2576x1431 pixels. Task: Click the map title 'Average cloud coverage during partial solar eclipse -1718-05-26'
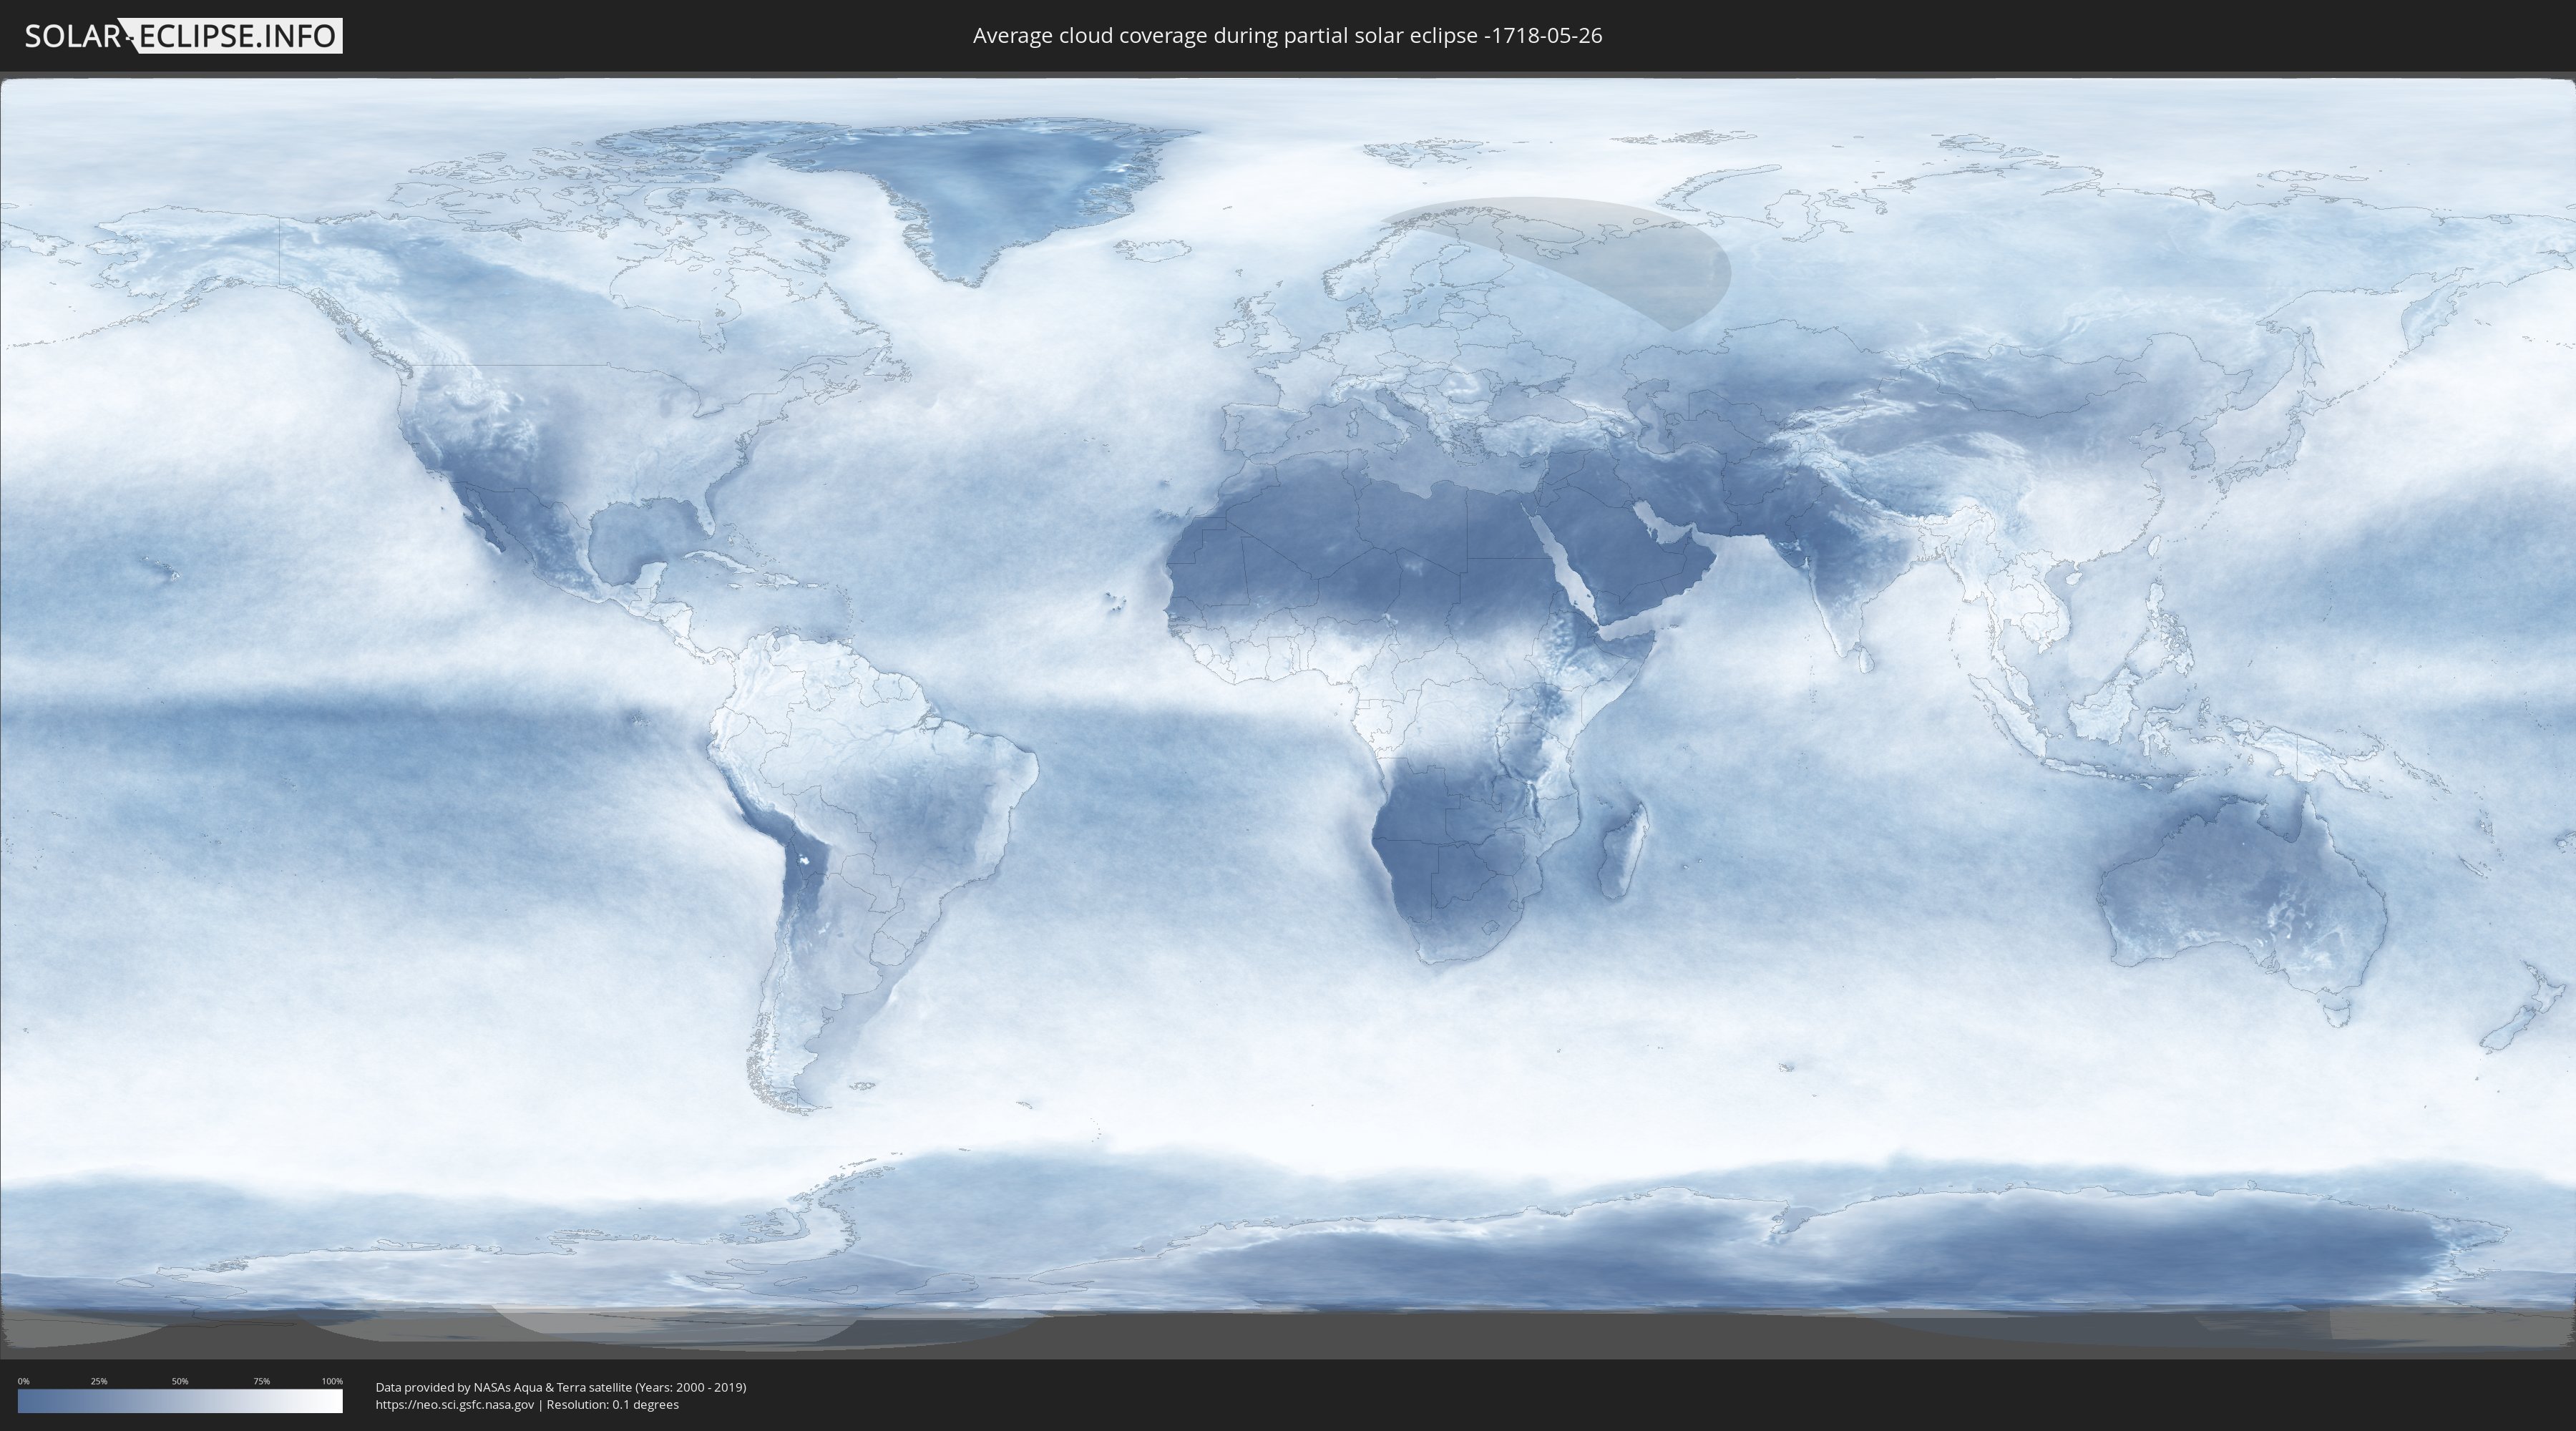(1287, 36)
